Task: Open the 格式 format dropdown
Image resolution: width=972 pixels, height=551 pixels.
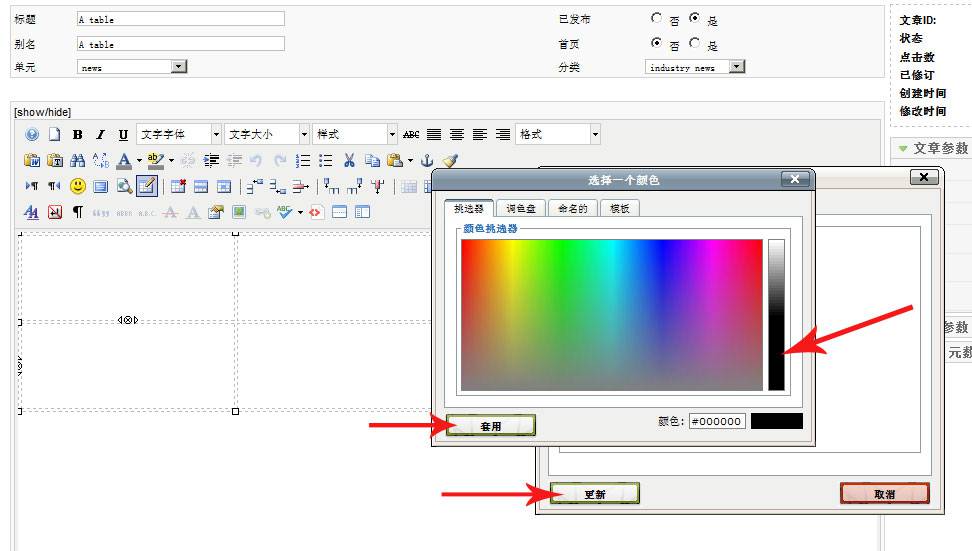Action: pos(558,134)
